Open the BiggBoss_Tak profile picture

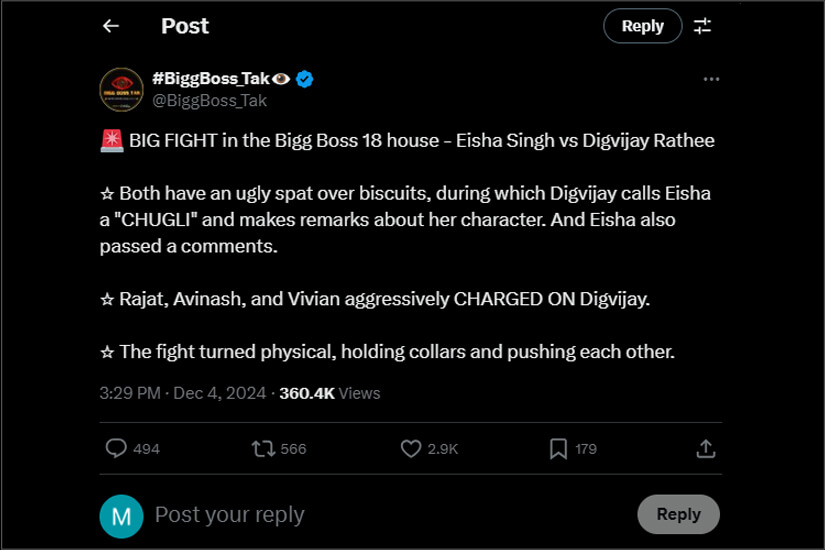tap(121, 89)
